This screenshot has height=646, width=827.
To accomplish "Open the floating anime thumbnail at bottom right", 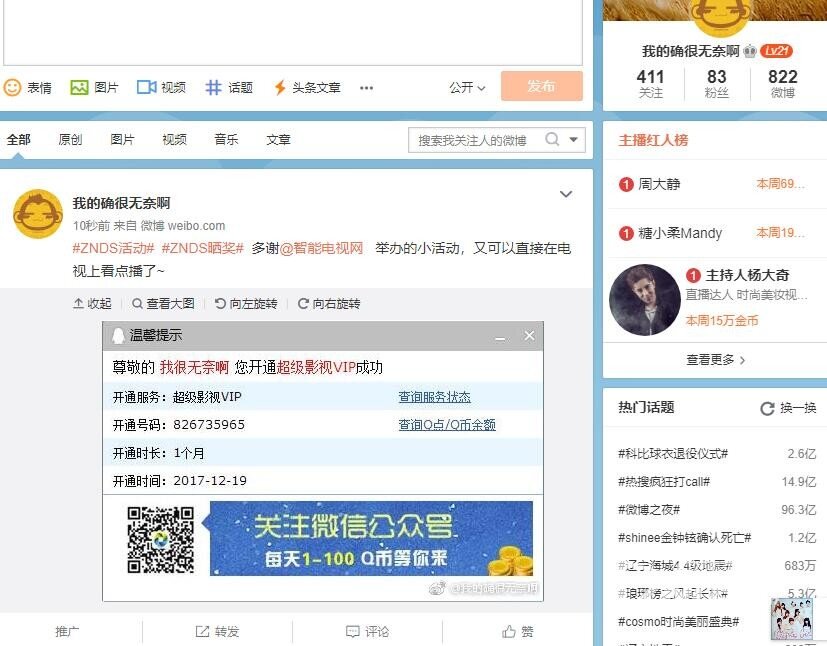I will click(791, 619).
